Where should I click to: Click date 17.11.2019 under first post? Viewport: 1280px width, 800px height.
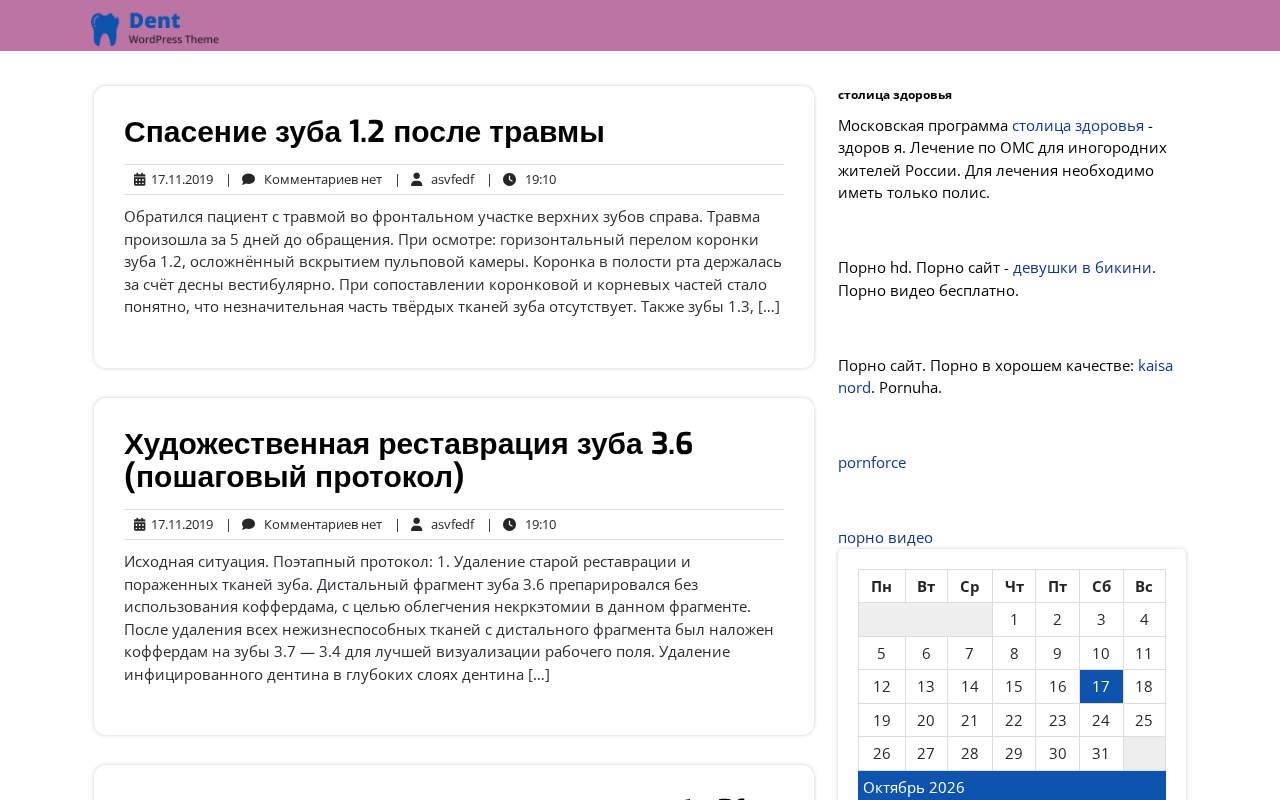pyautogui.click(x=182, y=180)
